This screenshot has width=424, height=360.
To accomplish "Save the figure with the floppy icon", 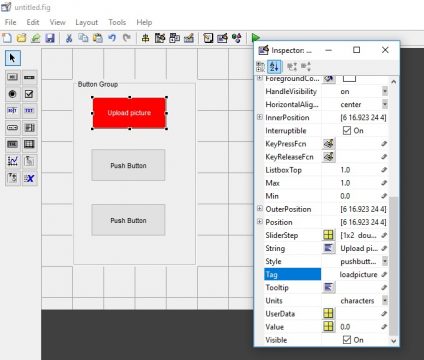I will [x=50, y=38].
